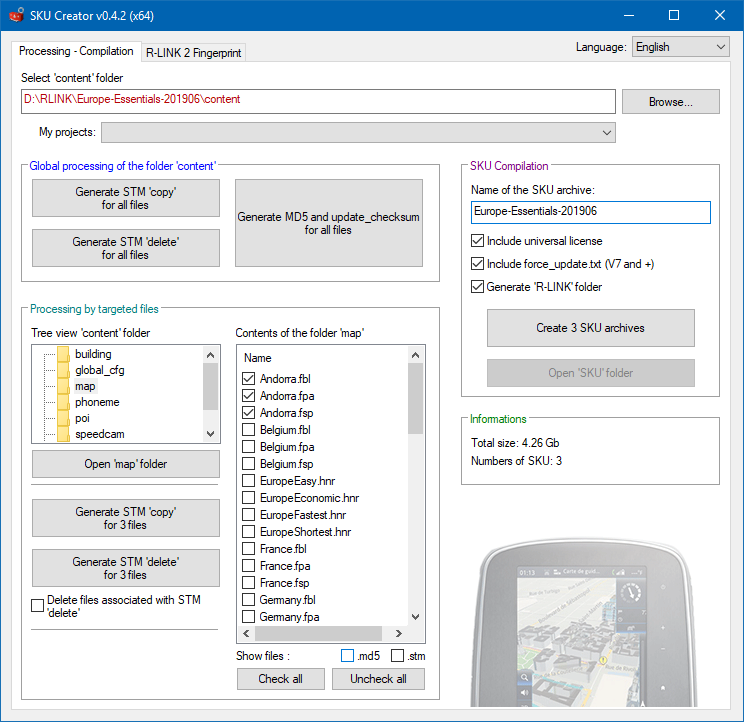Click file list horizontal scroll left arrow
This screenshot has height=722, width=744.
[x=246, y=633]
